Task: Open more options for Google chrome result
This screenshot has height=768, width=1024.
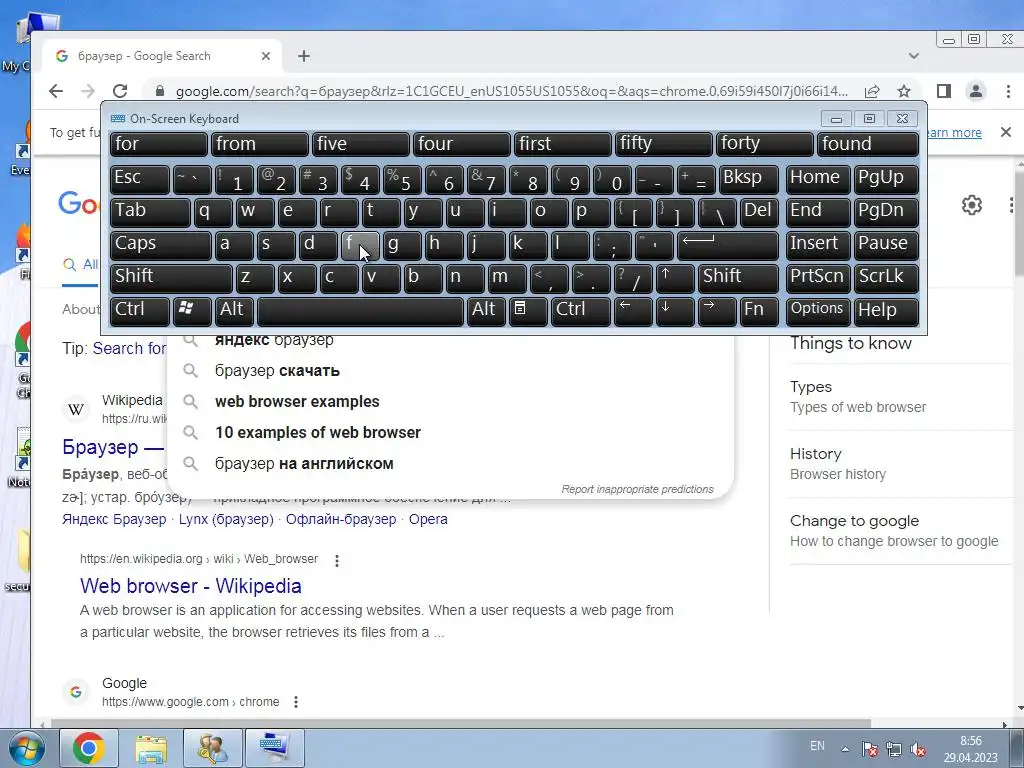Action: coord(296,702)
